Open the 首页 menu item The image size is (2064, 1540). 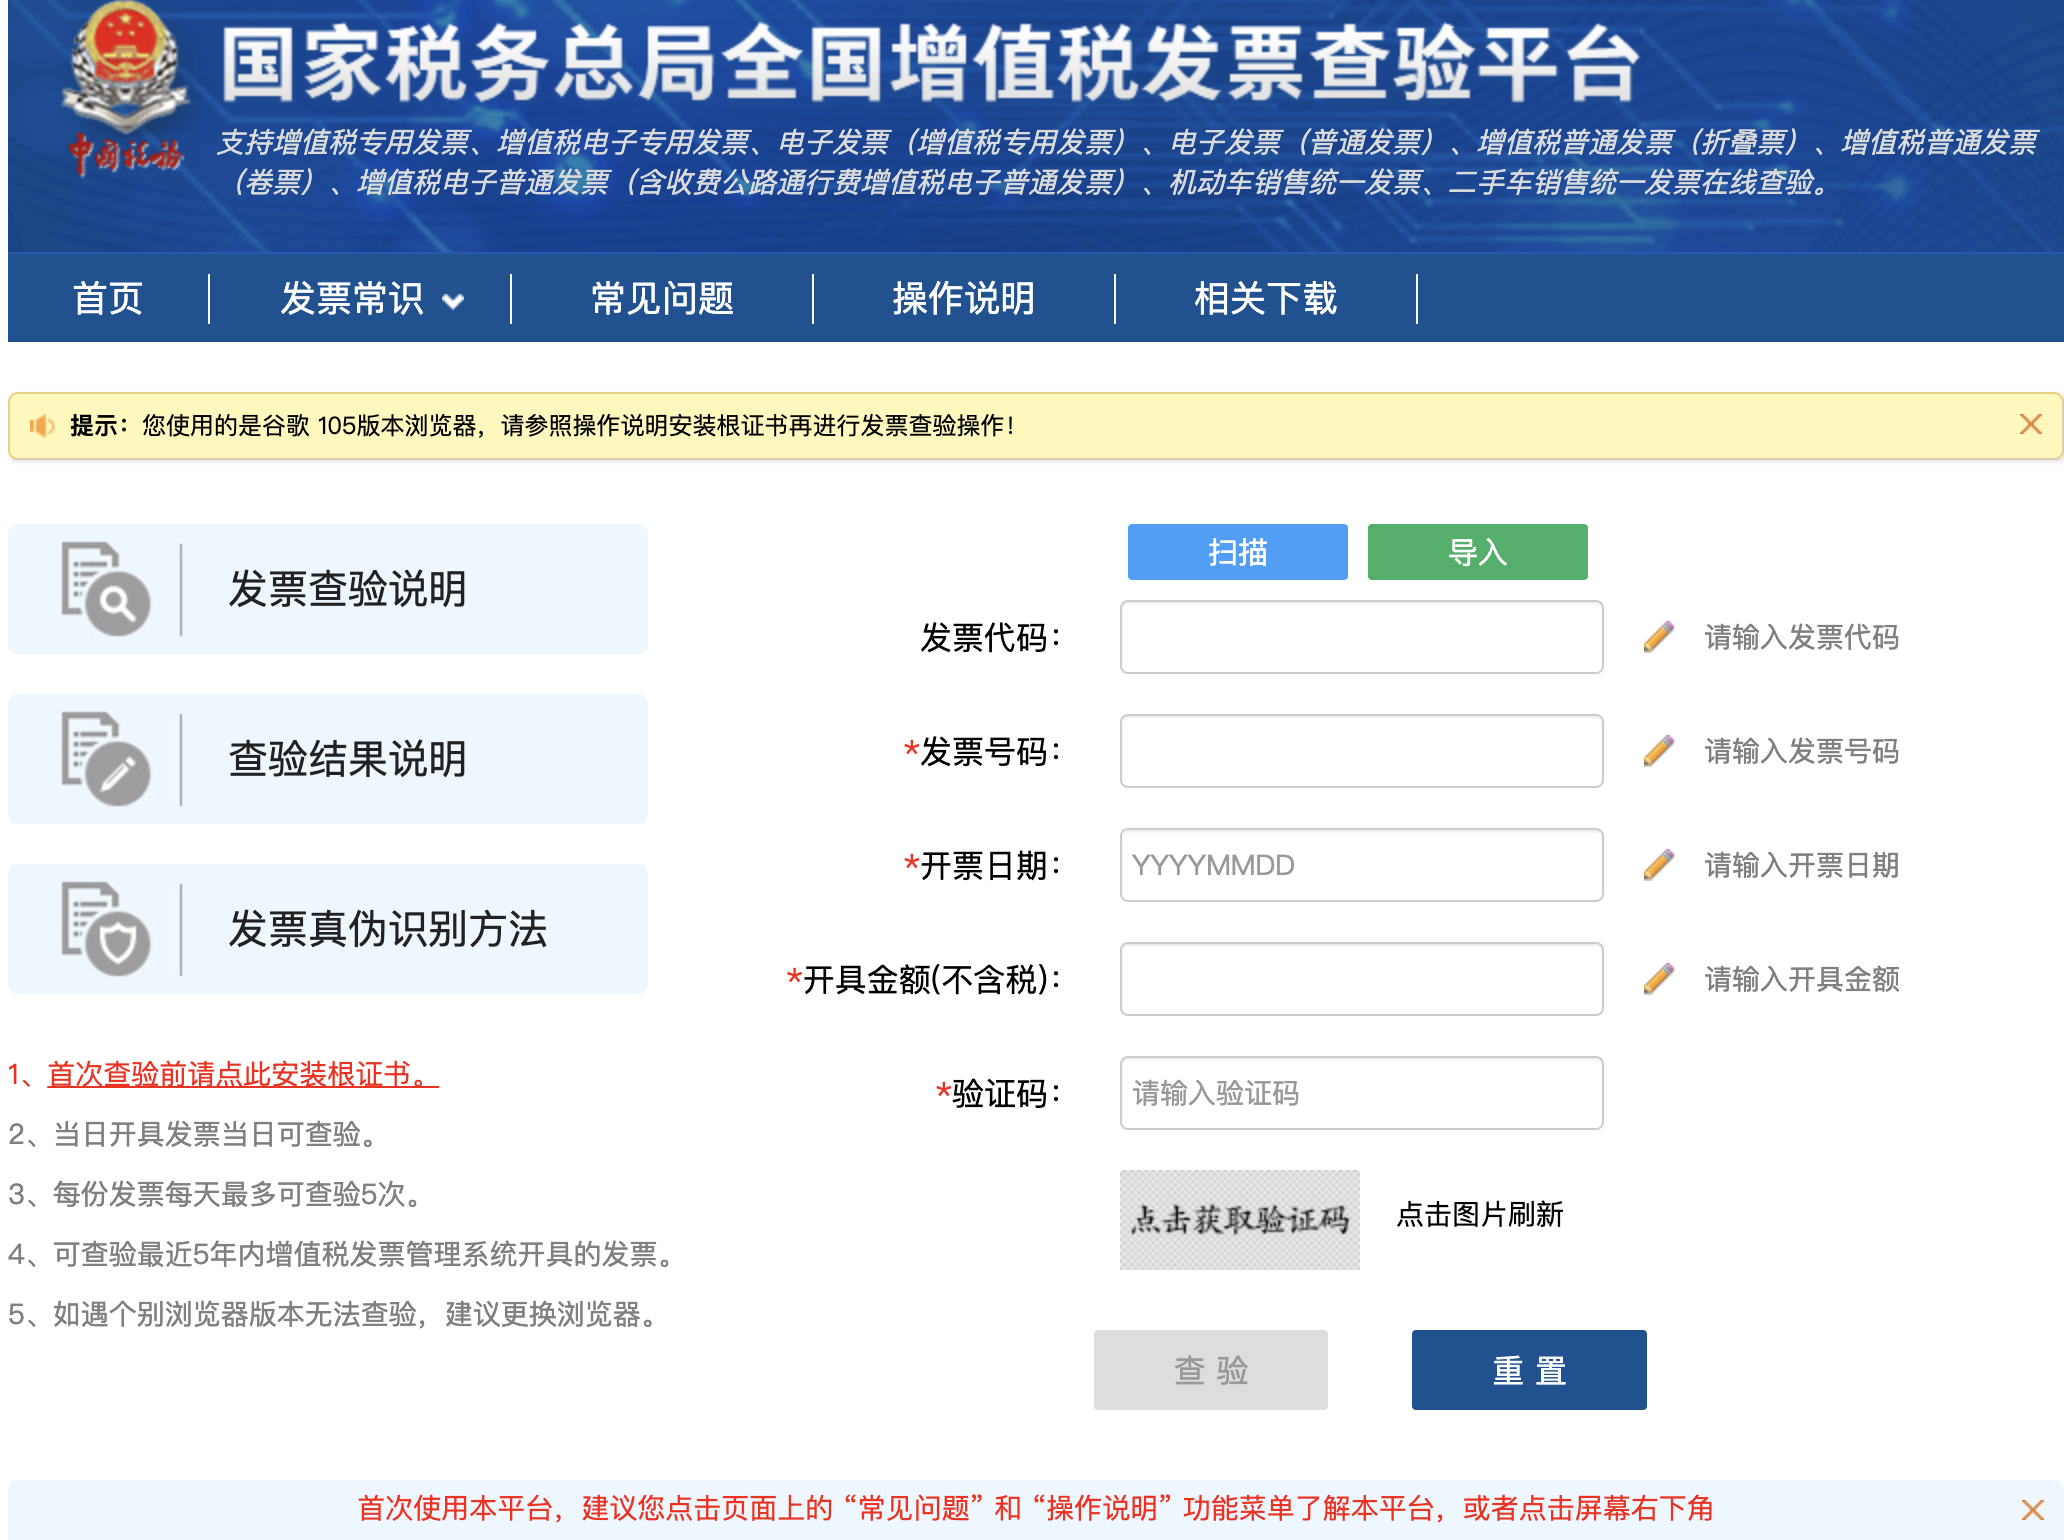(107, 297)
